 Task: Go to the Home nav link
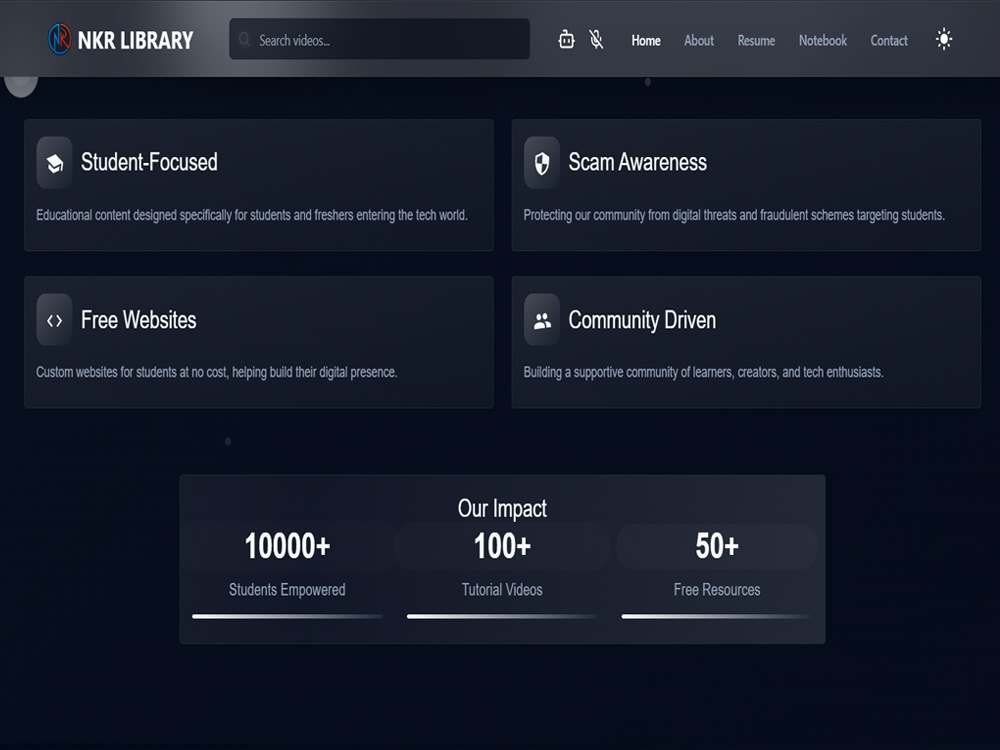646,40
